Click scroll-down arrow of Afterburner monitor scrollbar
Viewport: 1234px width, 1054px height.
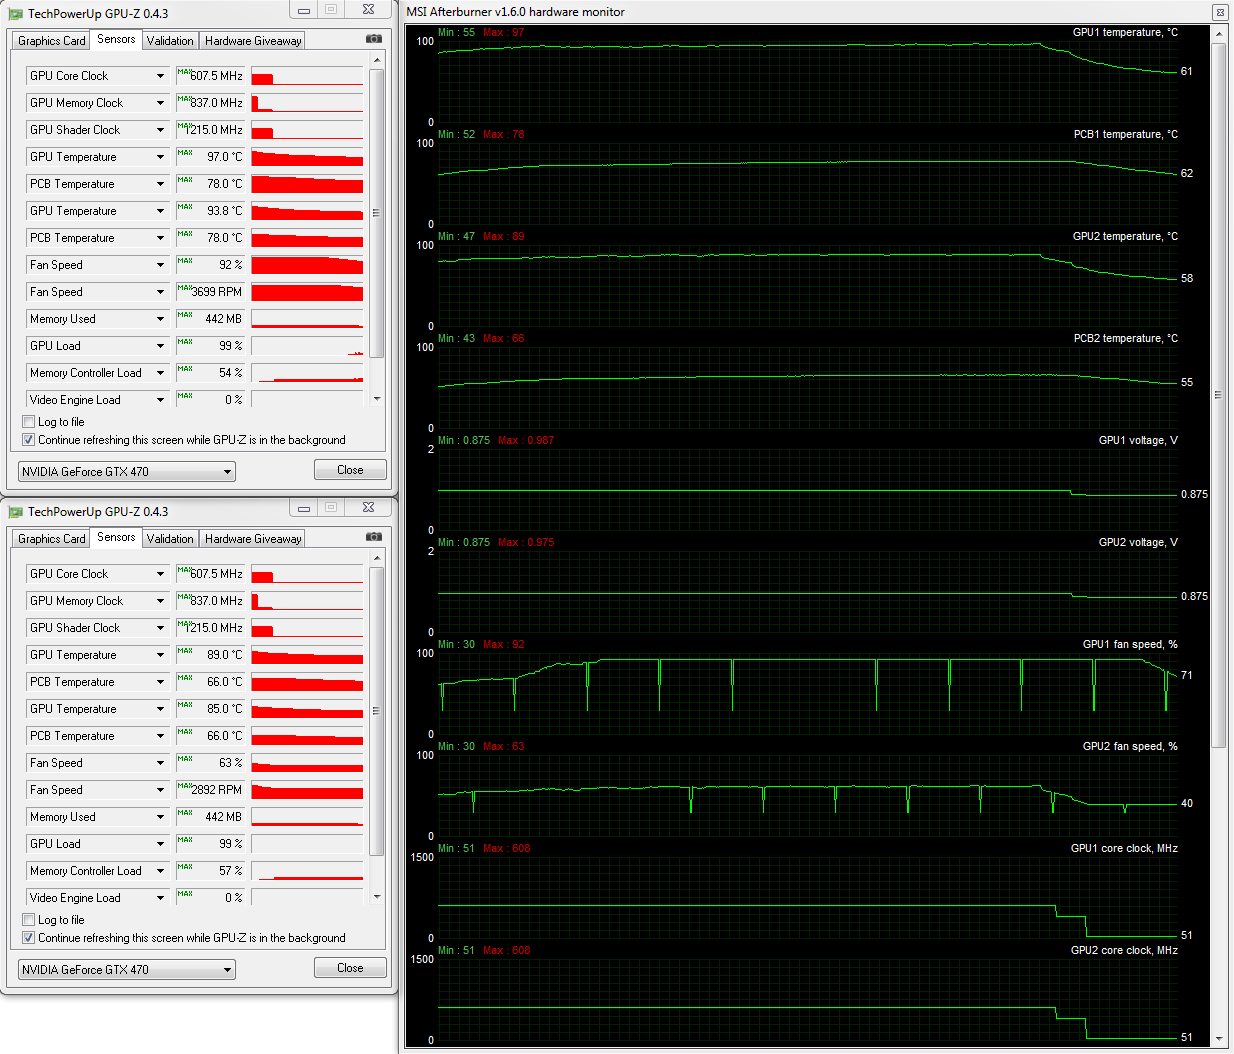[x=1218, y=1038]
